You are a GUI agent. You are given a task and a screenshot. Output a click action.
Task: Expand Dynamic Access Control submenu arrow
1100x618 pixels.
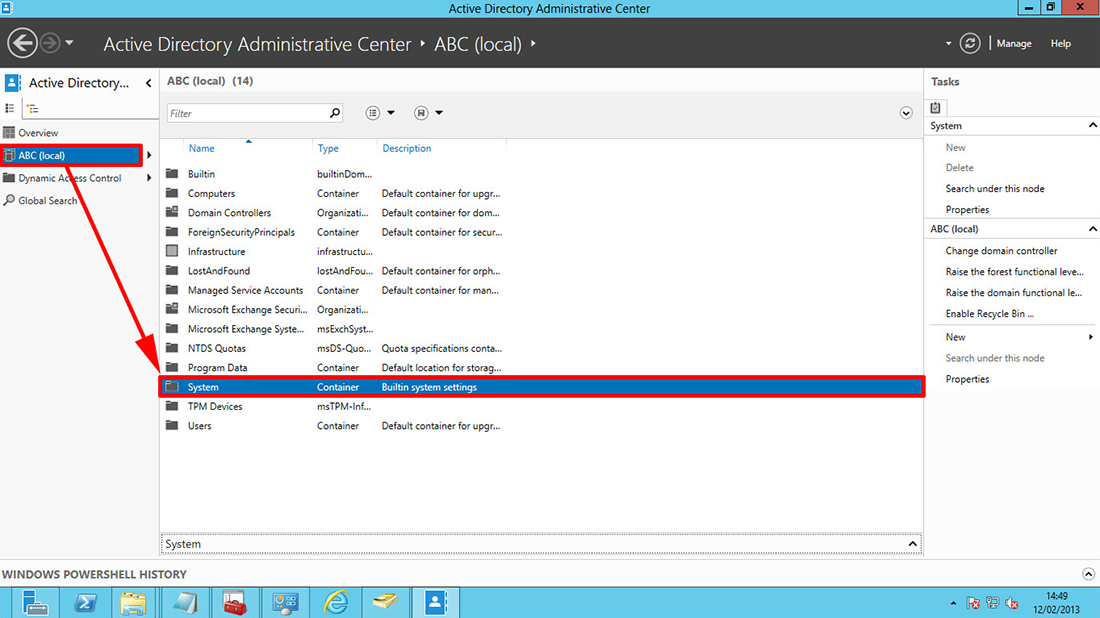(149, 178)
